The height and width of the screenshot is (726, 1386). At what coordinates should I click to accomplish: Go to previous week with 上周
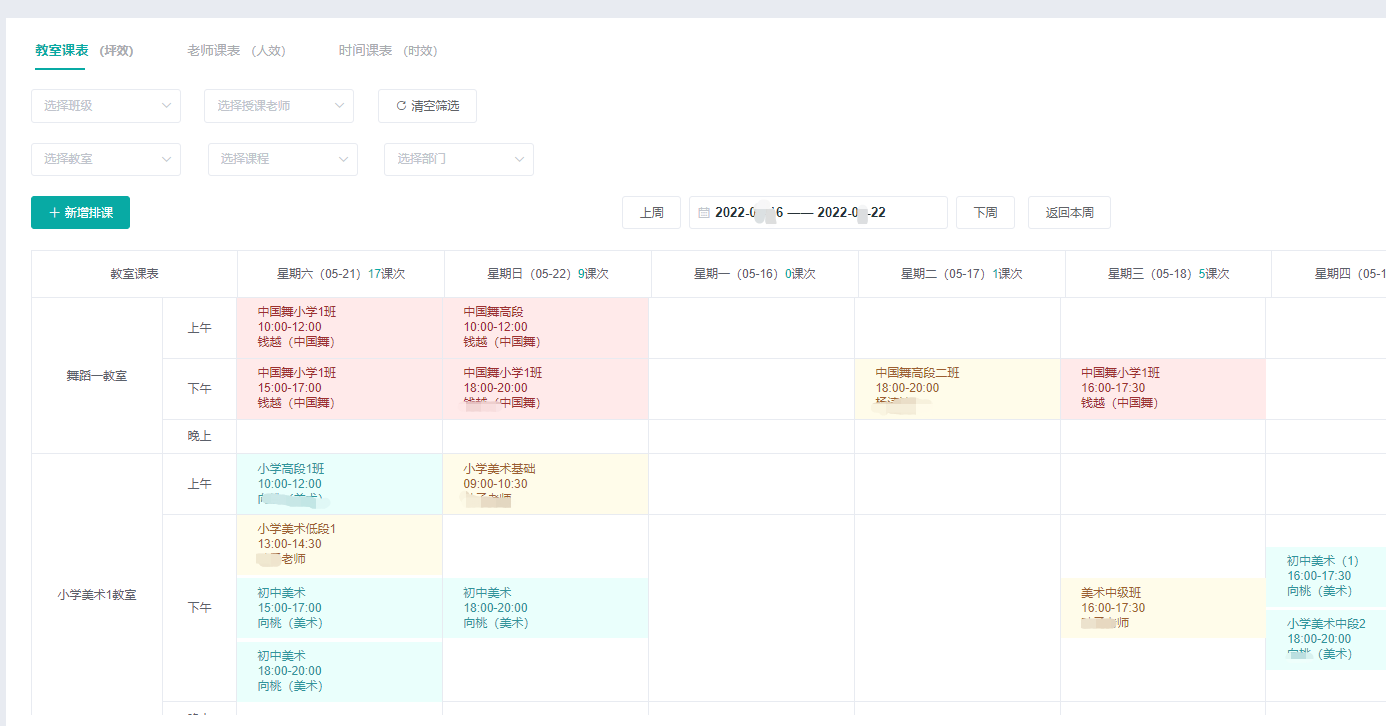pyautogui.click(x=651, y=213)
